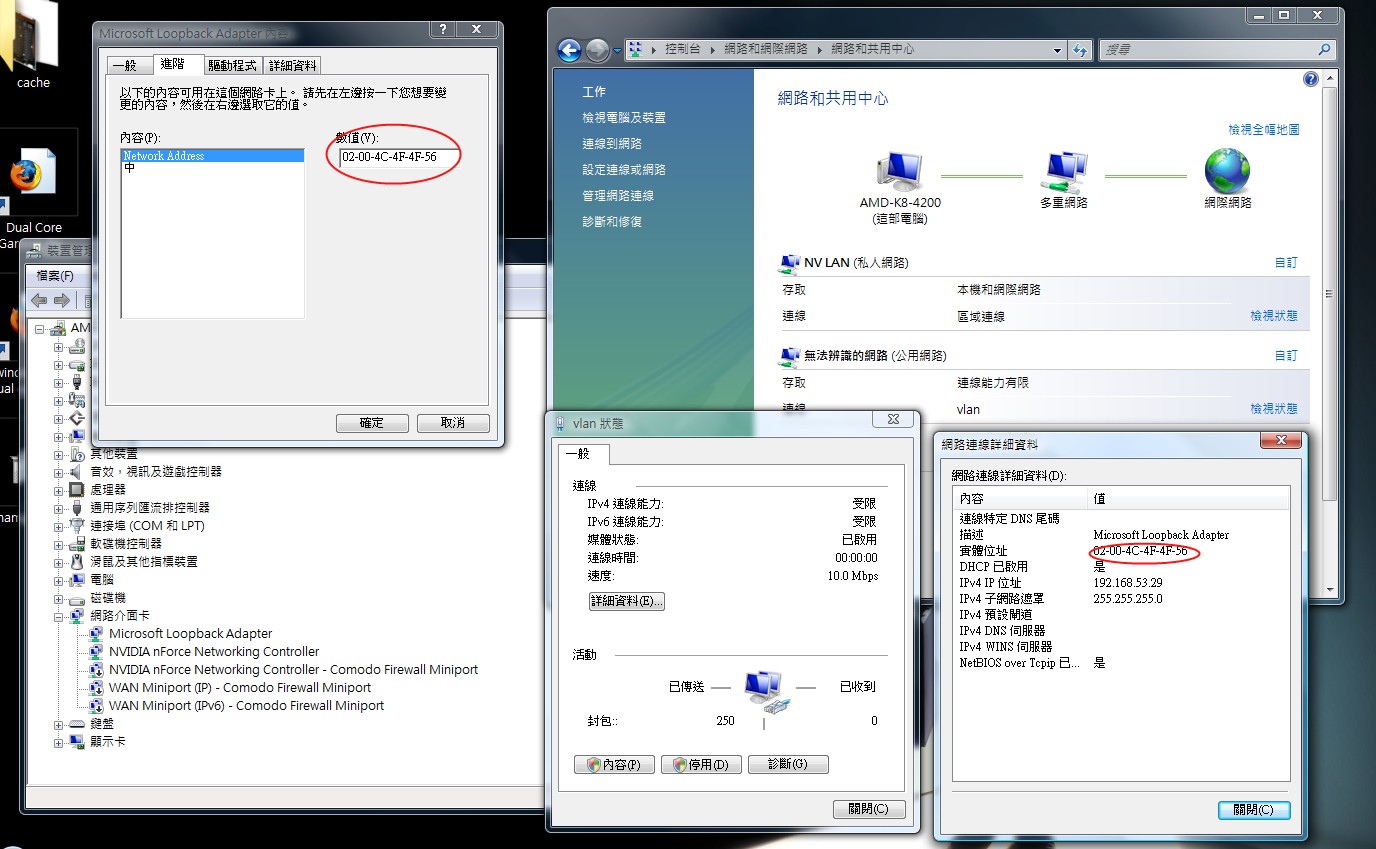The image size is (1376, 849).
Task: Refresh the Network and Sharing Center address bar
Action: [x=1080, y=49]
